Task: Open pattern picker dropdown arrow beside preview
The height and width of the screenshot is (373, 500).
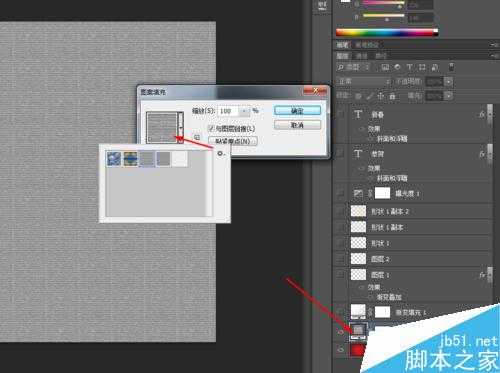Action: [x=180, y=127]
